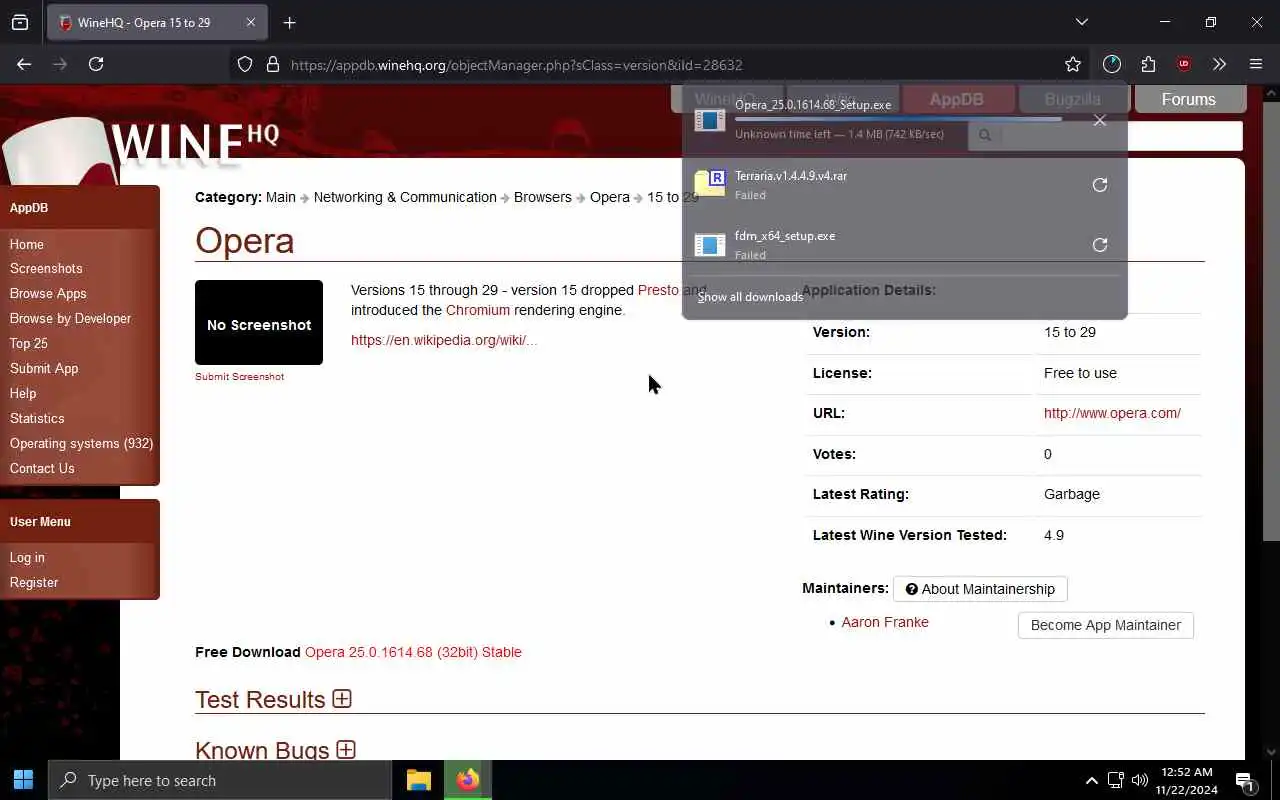Open the Windows Start menu

click(24, 780)
